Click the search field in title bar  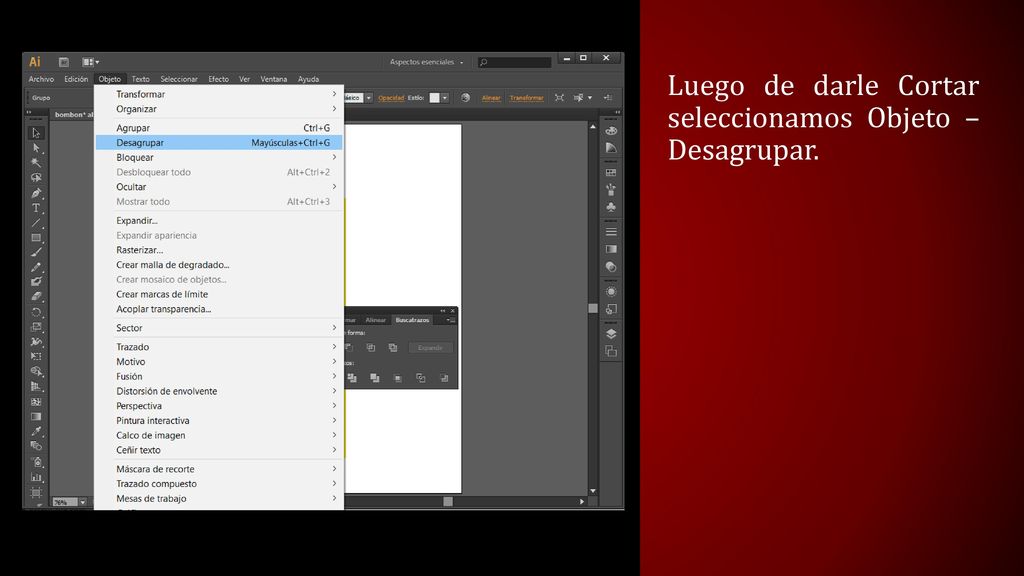[515, 62]
